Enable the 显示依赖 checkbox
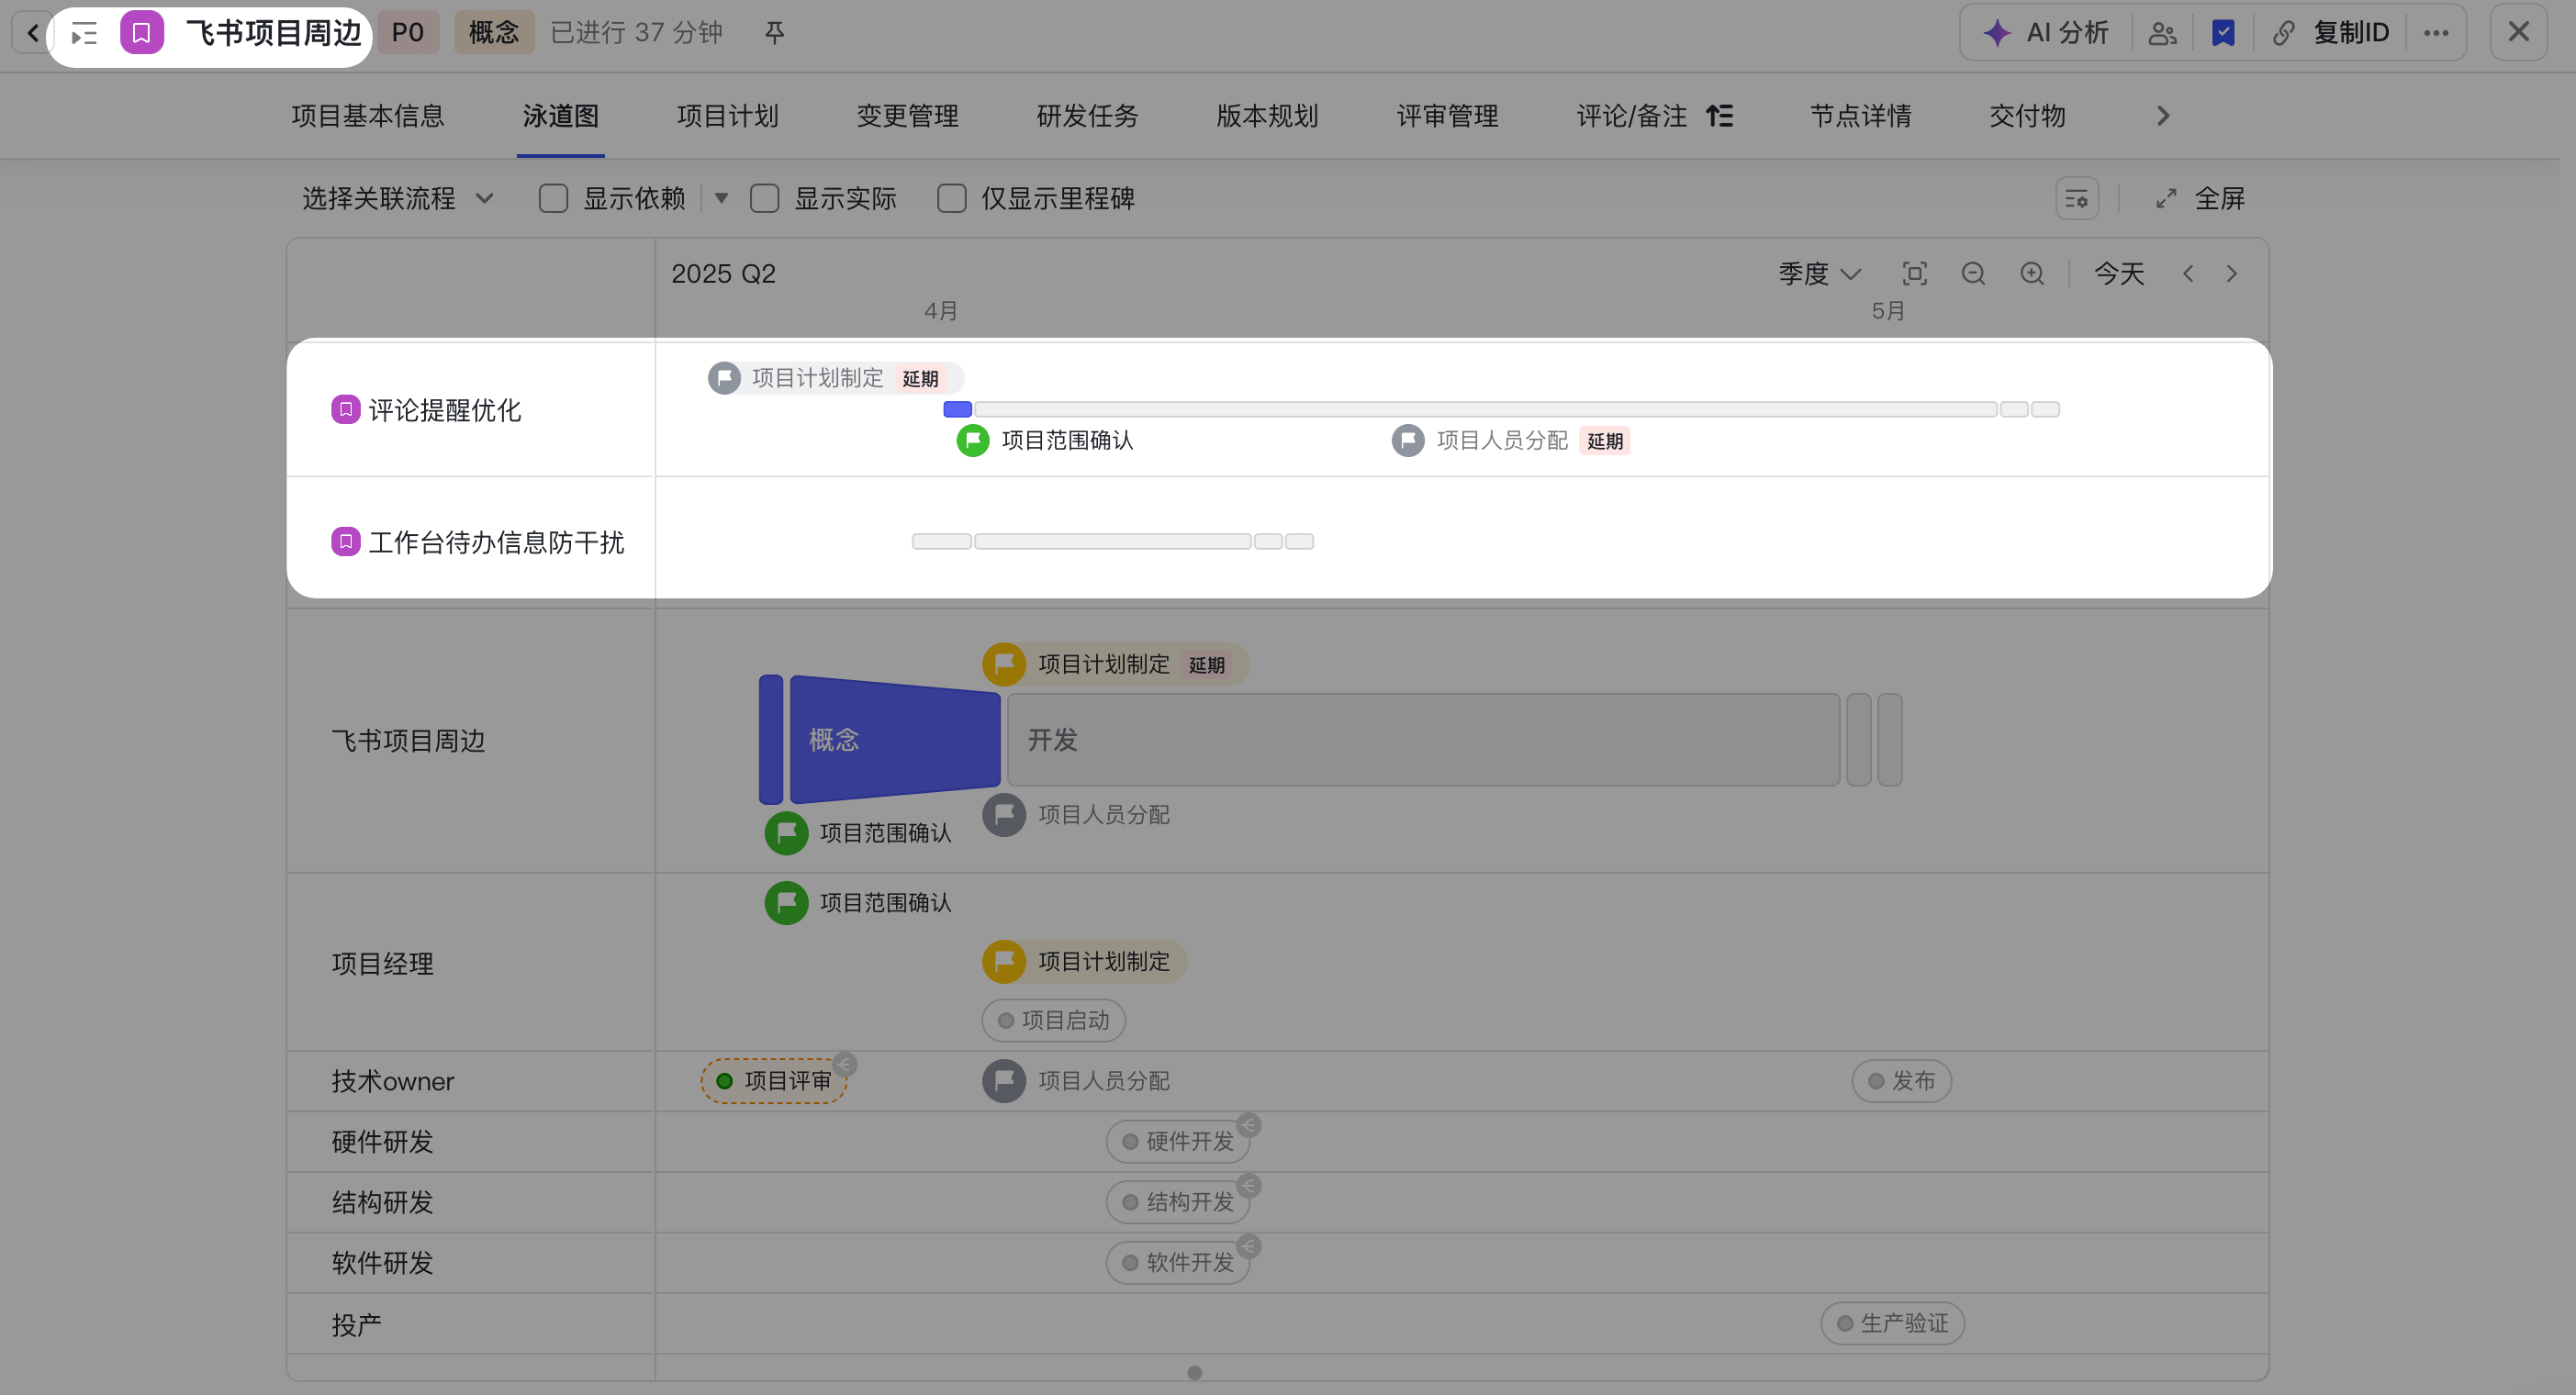 pyautogui.click(x=553, y=199)
